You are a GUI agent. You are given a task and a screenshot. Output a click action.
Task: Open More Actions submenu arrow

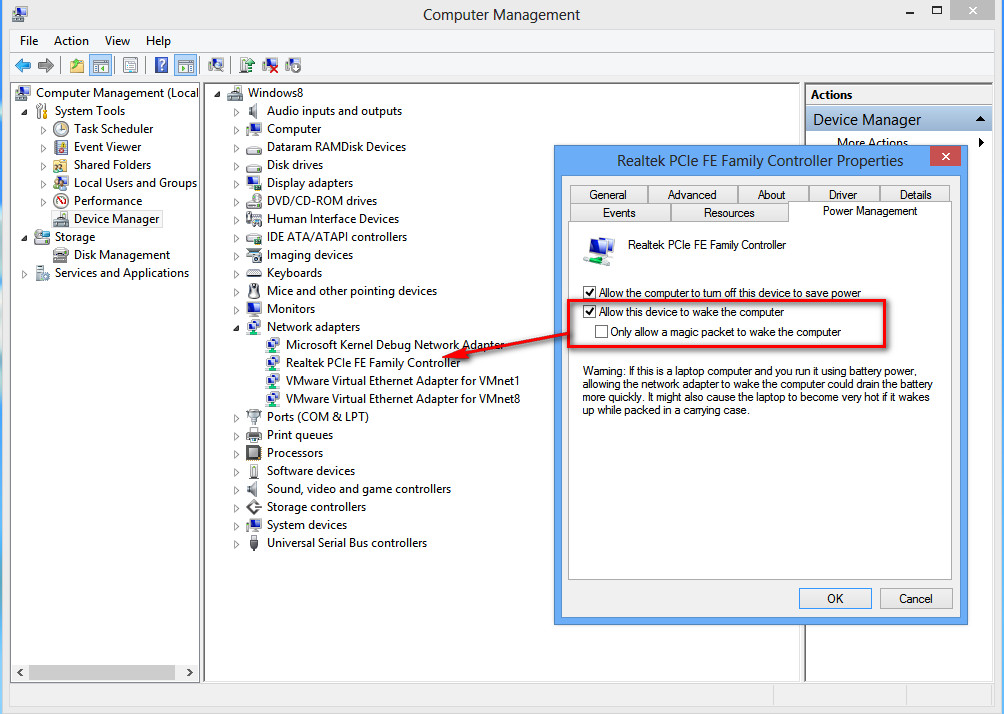click(981, 142)
